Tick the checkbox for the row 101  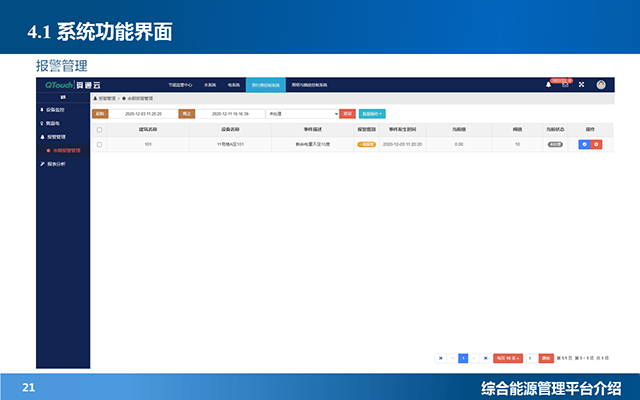point(99,144)
